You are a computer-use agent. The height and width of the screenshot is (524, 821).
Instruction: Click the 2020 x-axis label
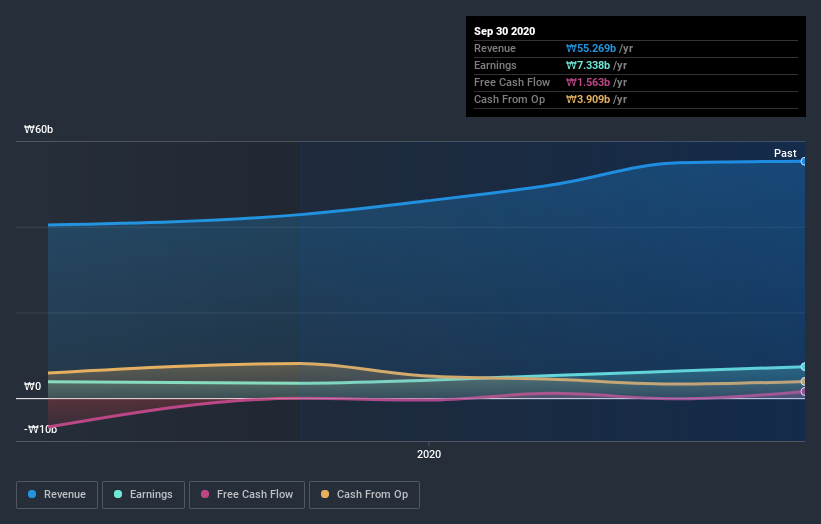tap(429, 454)
